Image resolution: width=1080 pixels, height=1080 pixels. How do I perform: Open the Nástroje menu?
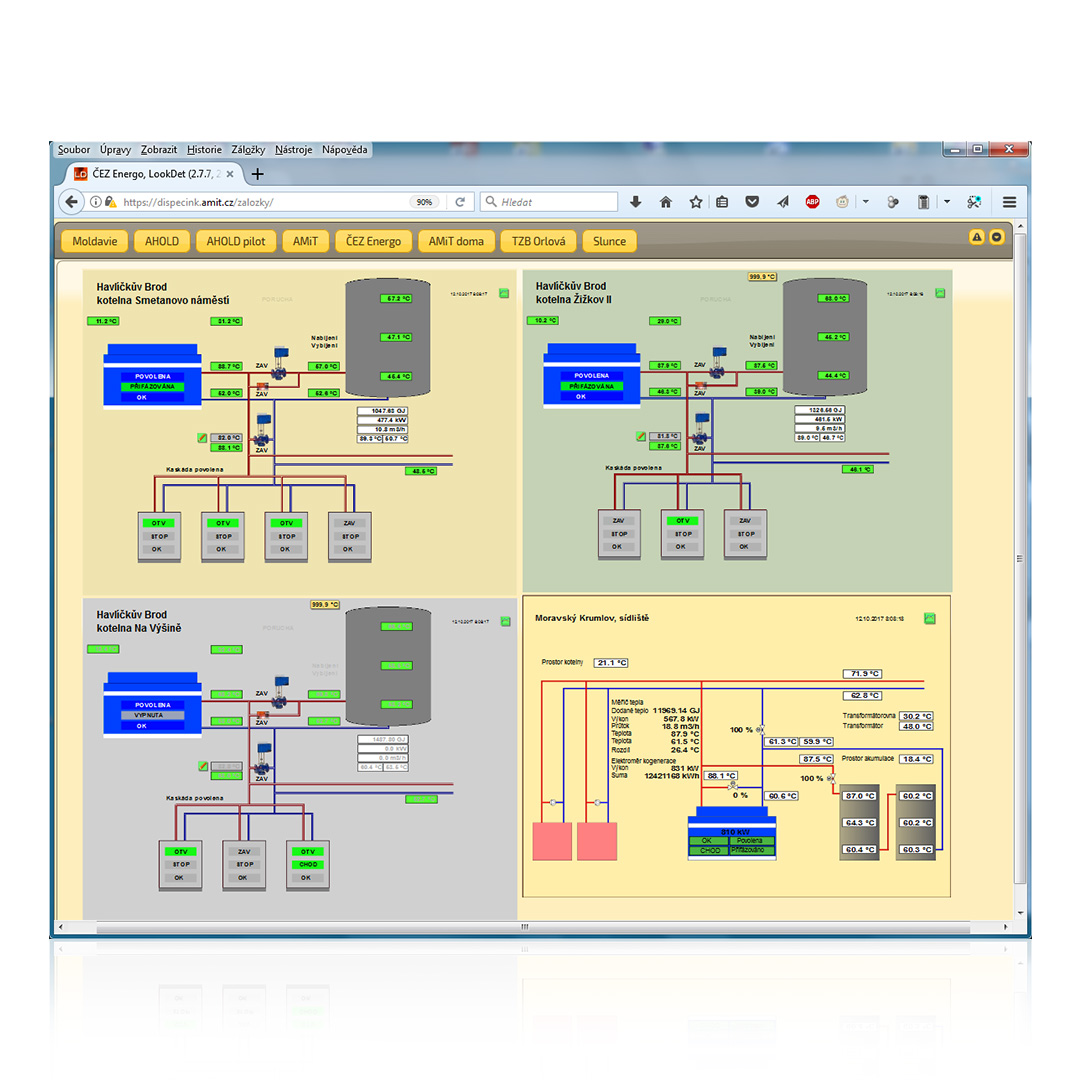(294, 150)
